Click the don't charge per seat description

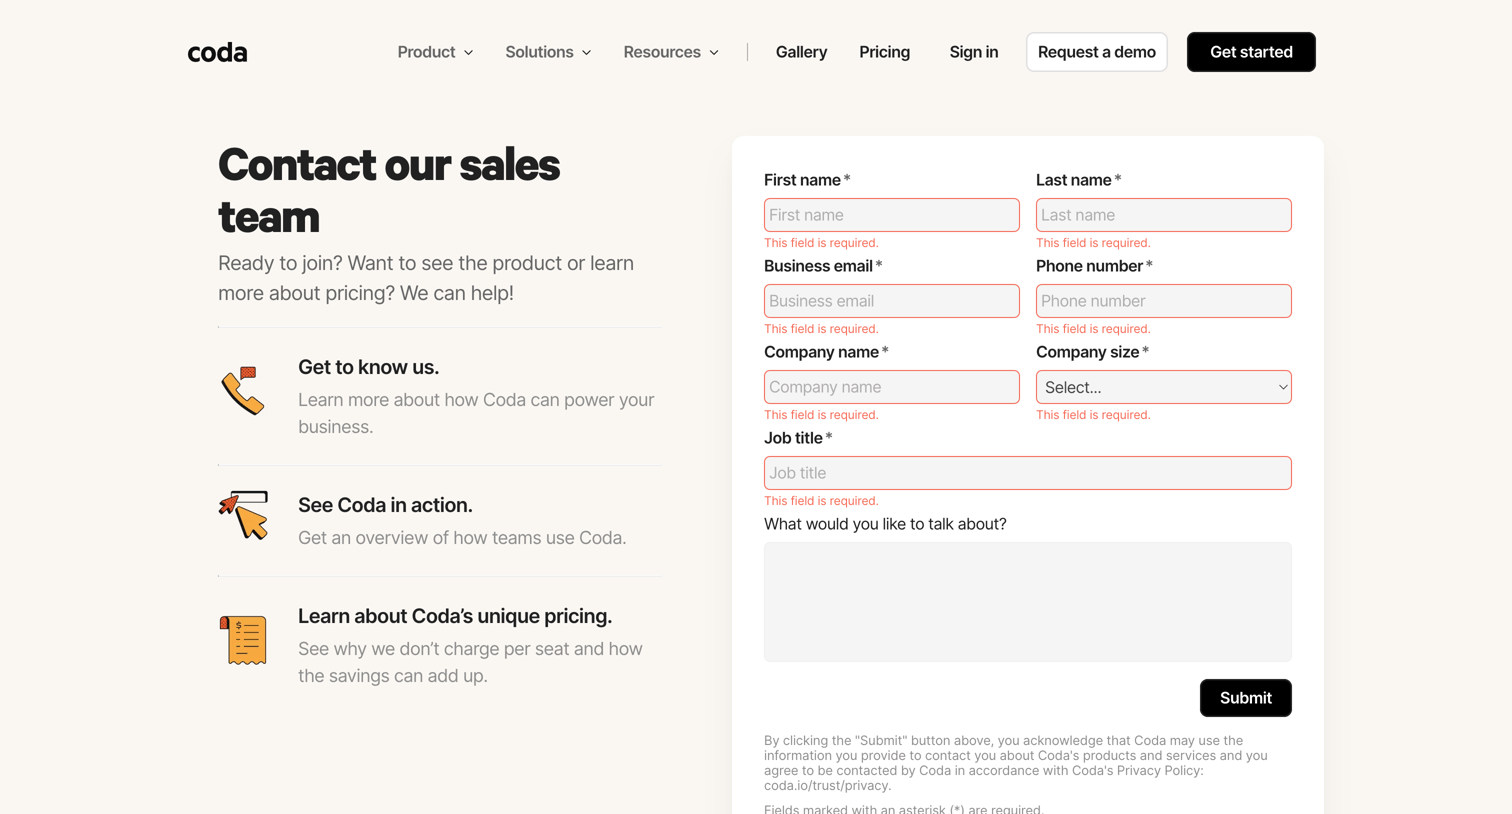tap(470, 662)
